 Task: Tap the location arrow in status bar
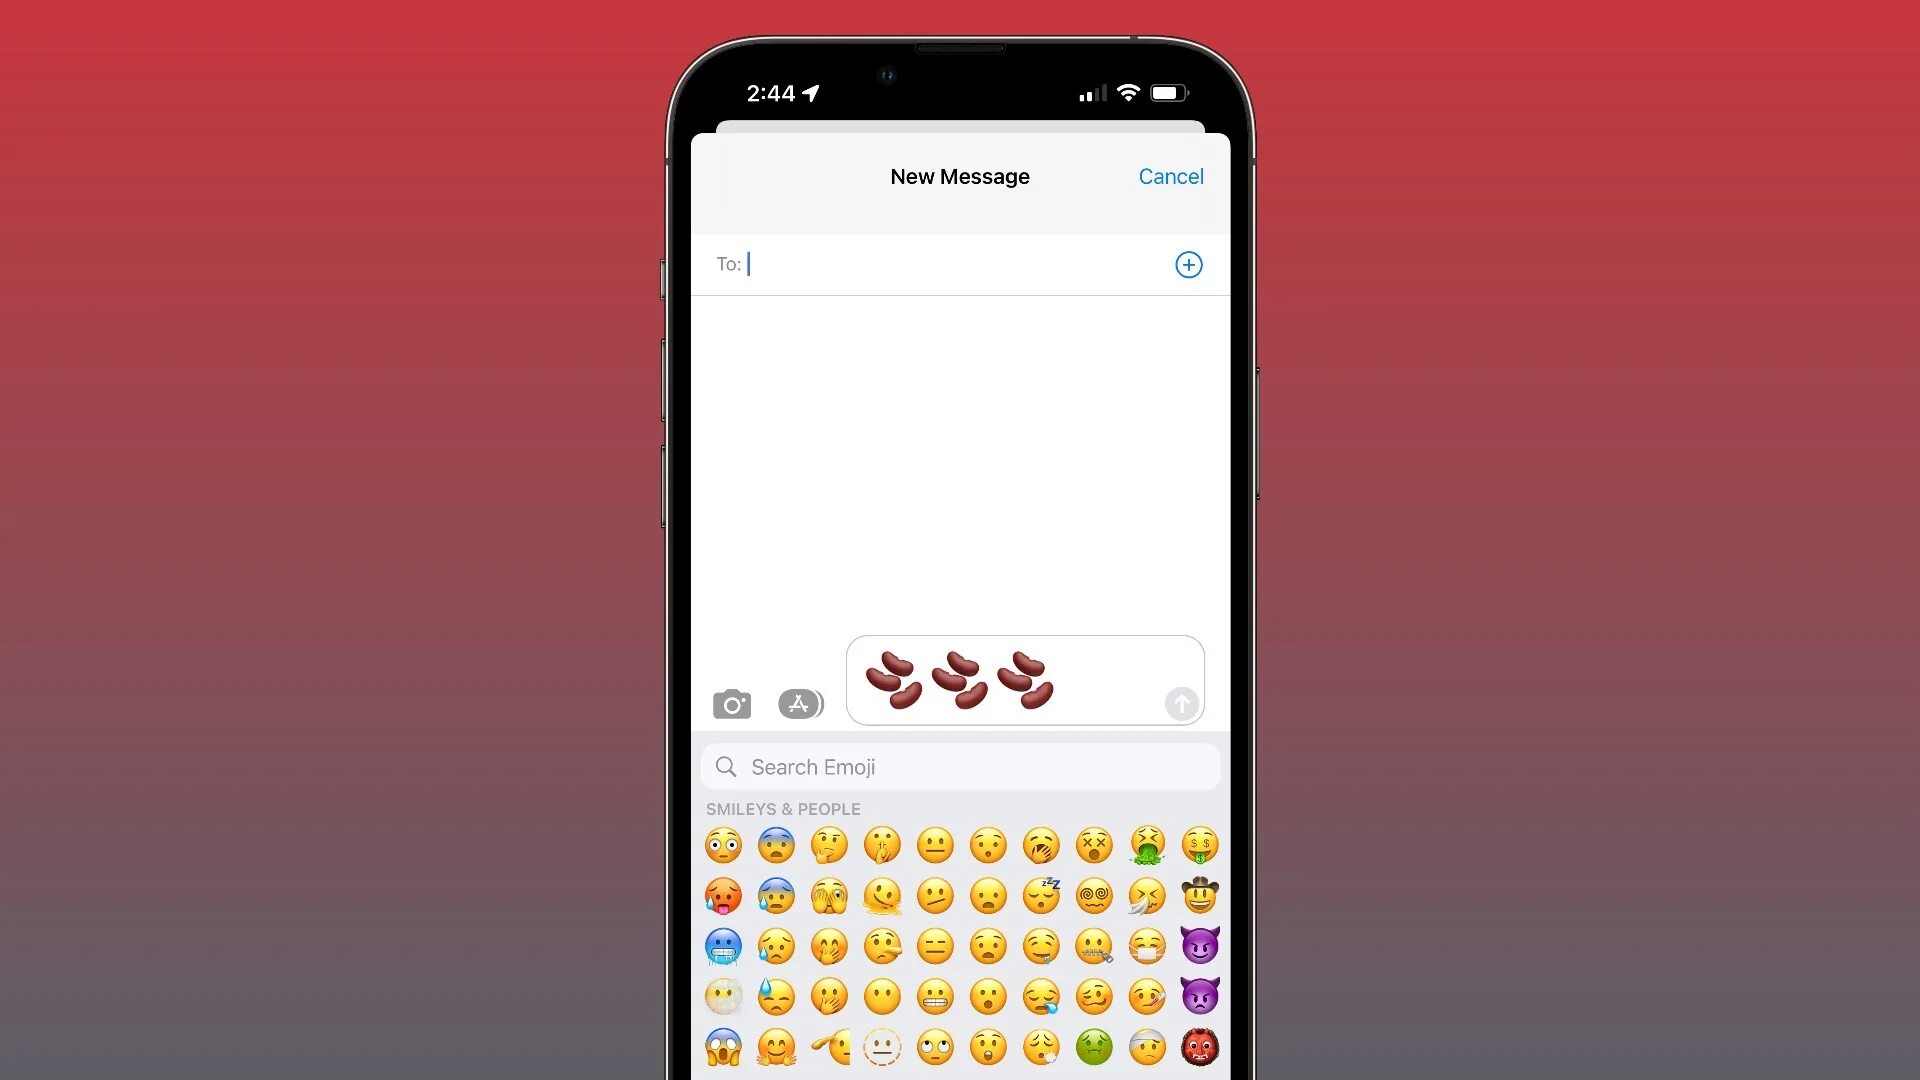point(814,92)
